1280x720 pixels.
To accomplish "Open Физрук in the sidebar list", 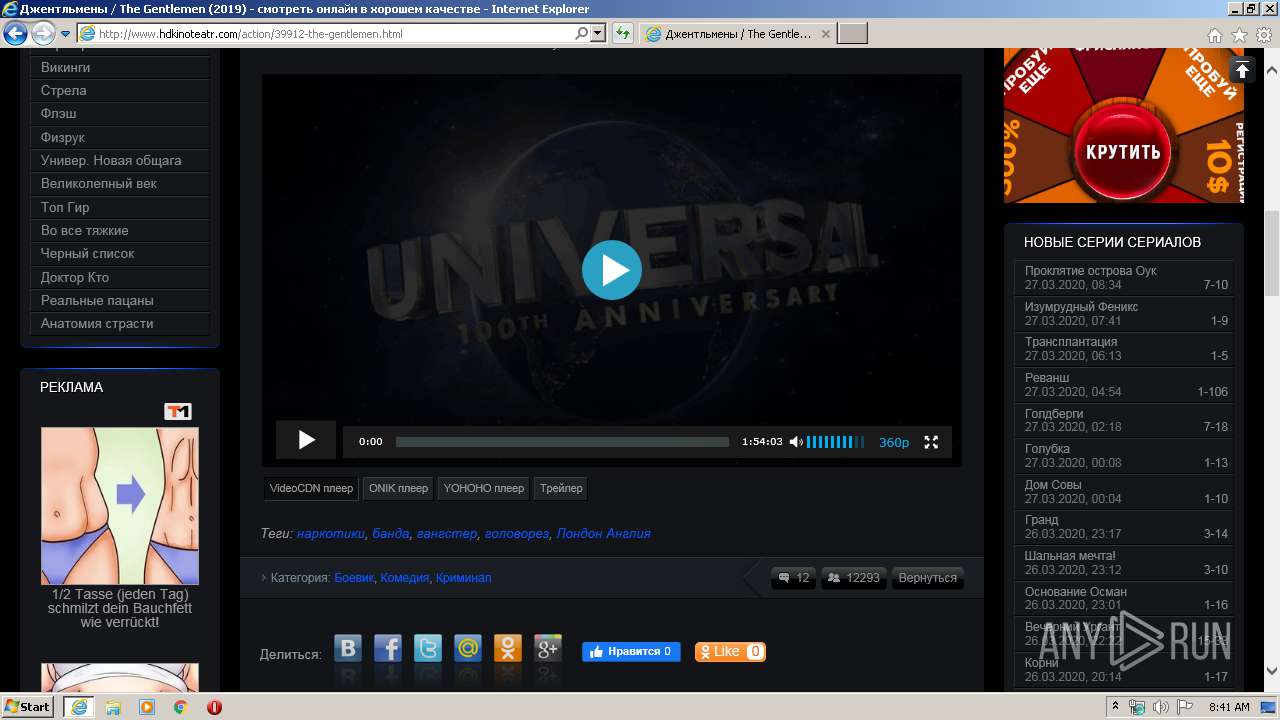I will (x=120, y=137).
